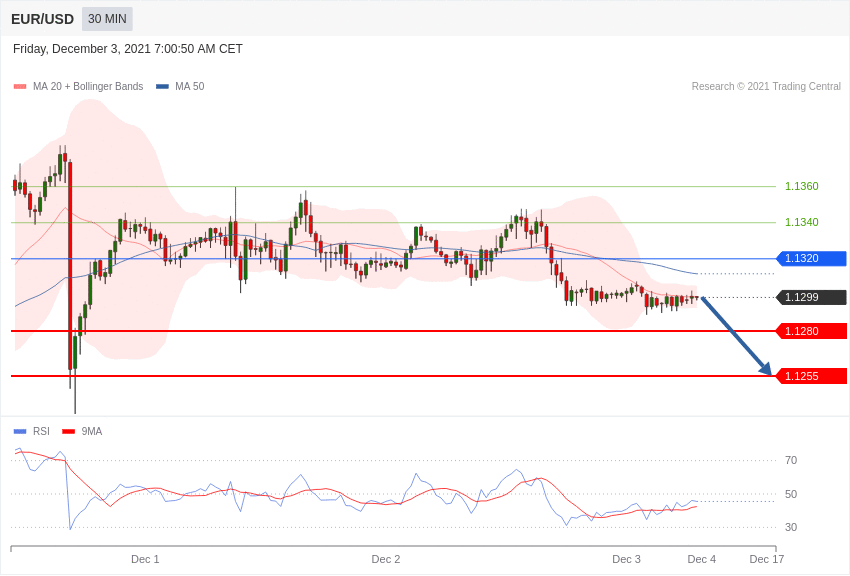The height and width of the screenshot is (576, 850).
Task: Click the black 1.1299 current price tag
Action: click(x=812, y=297)
